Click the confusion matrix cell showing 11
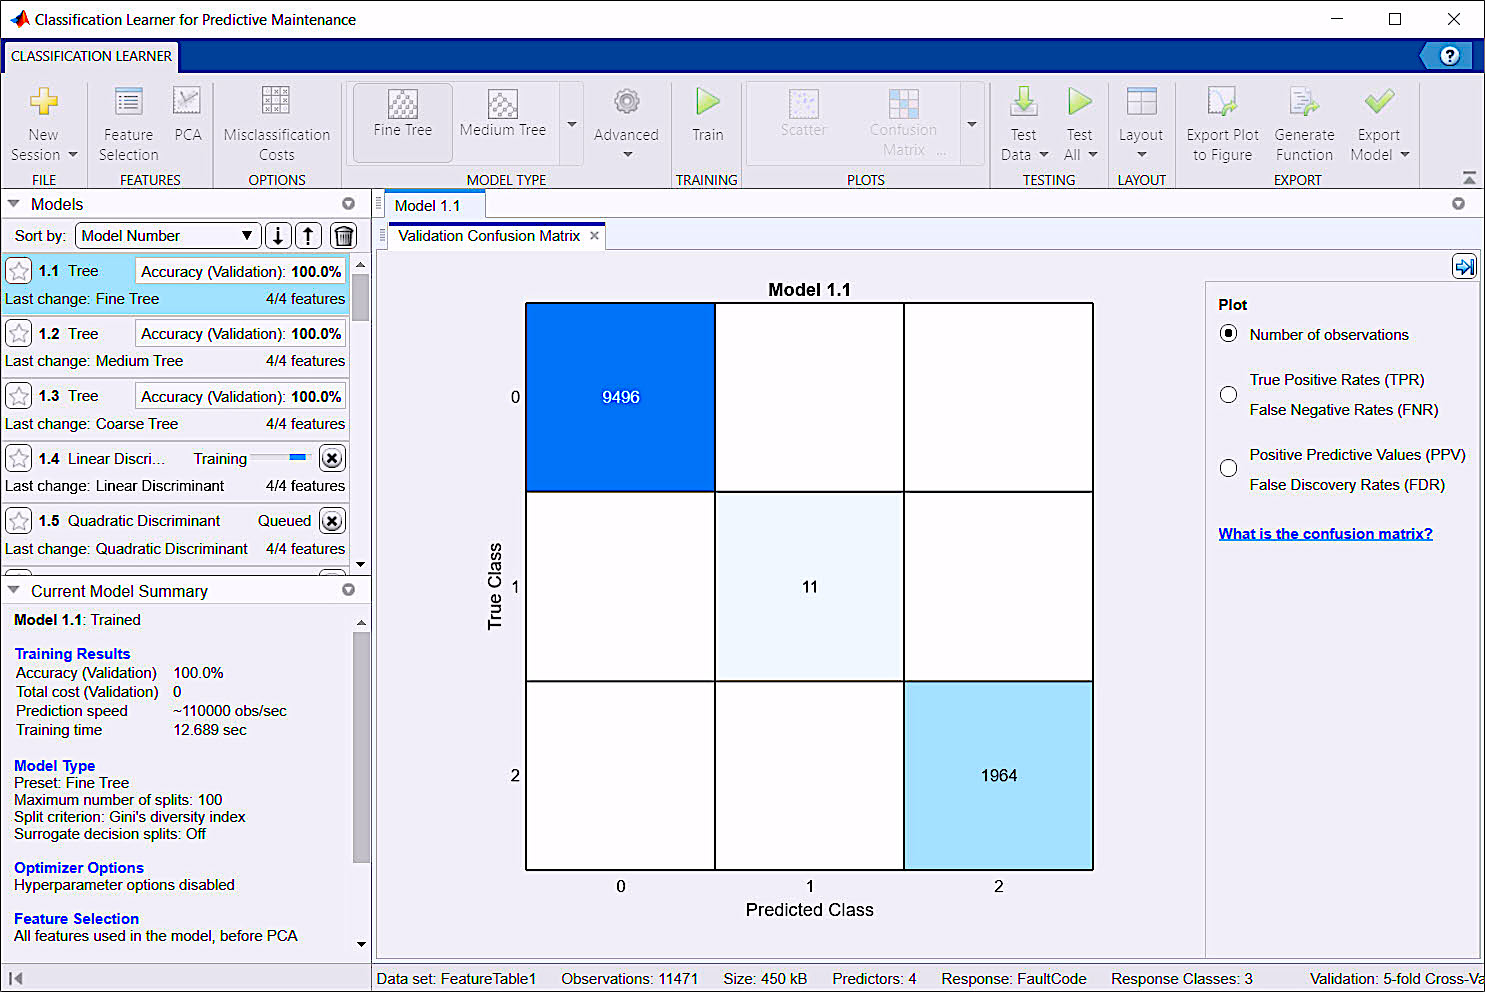 809,587
